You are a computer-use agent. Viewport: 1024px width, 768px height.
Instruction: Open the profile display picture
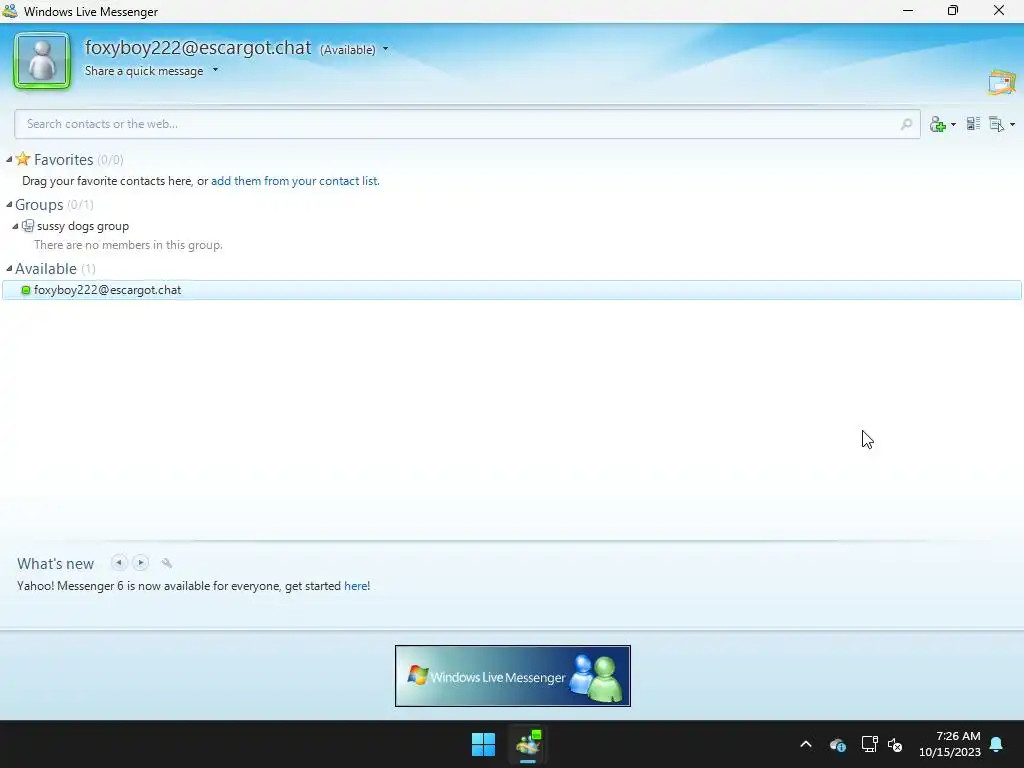coord(42,61)
